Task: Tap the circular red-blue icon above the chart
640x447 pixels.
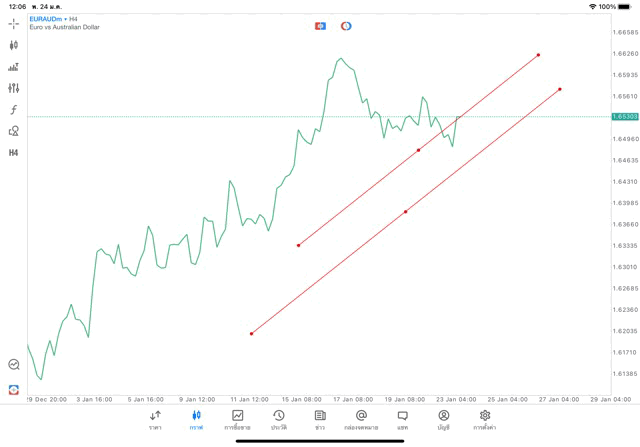Action: 346,26
